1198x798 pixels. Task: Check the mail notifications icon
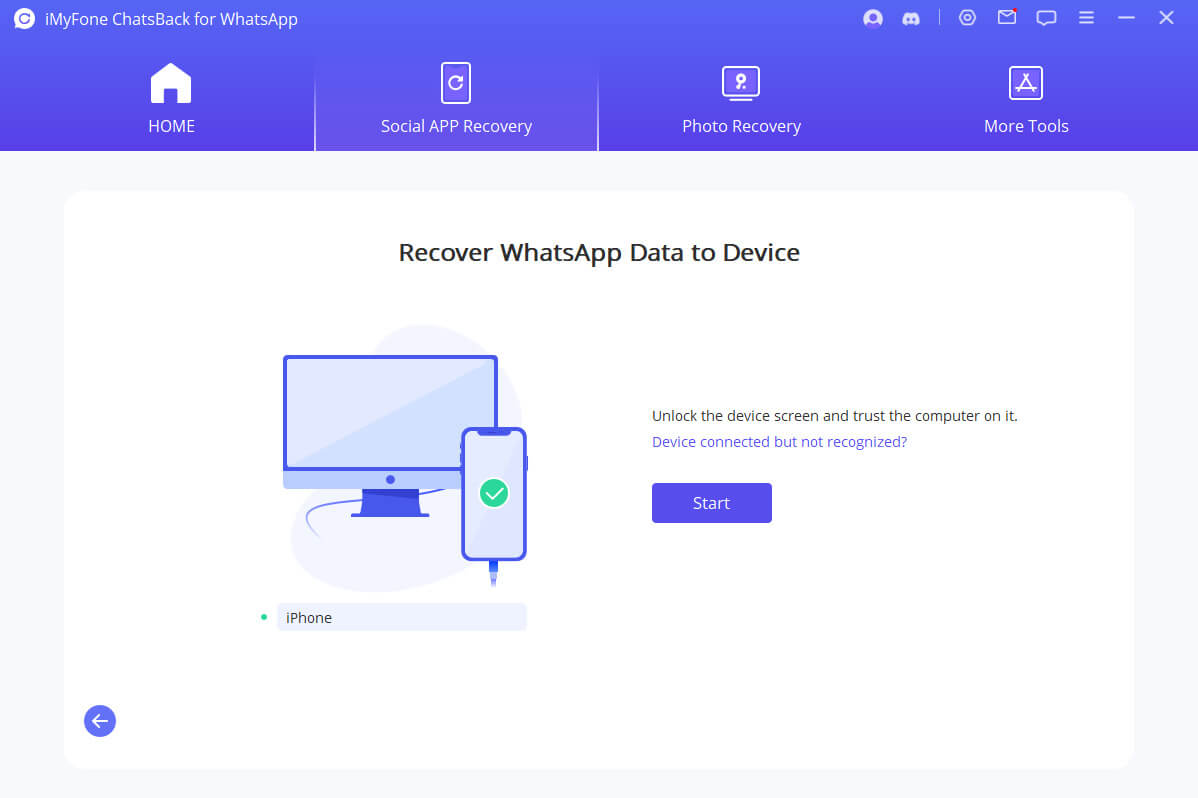[1007, 18]
